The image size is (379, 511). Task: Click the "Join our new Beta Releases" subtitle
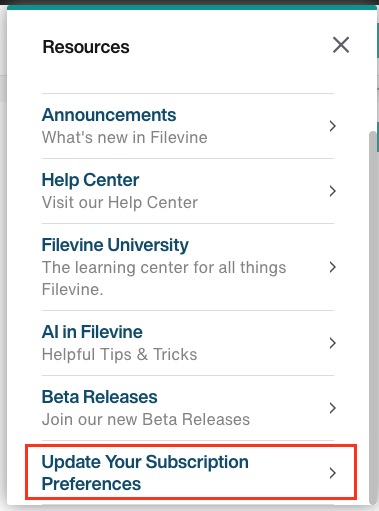point(146,419)
